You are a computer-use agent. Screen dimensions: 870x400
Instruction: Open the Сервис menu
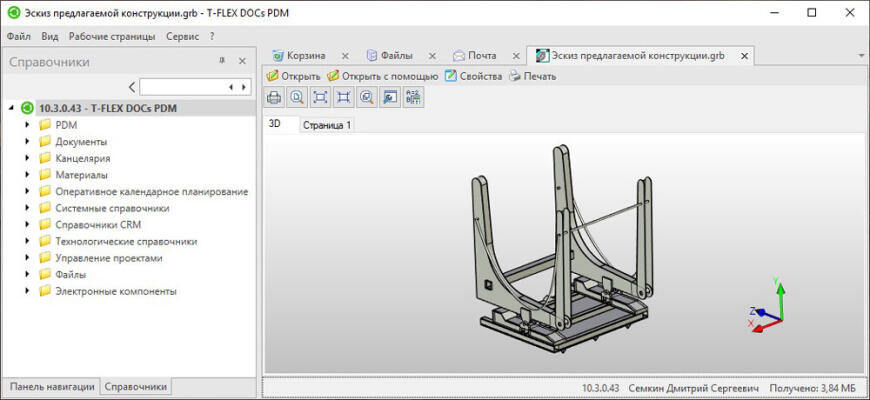click(x=182, y=36)
